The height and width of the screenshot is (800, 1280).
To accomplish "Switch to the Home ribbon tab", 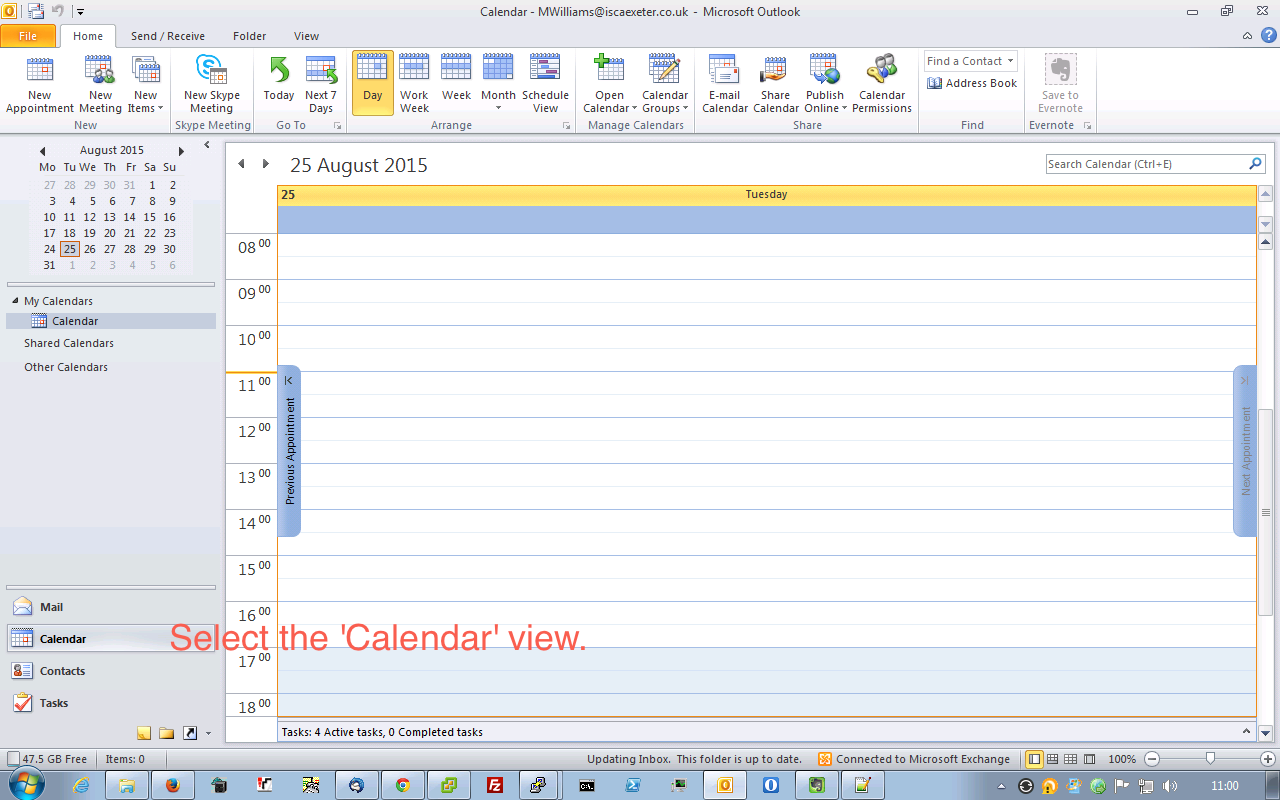I will [88, 36].
